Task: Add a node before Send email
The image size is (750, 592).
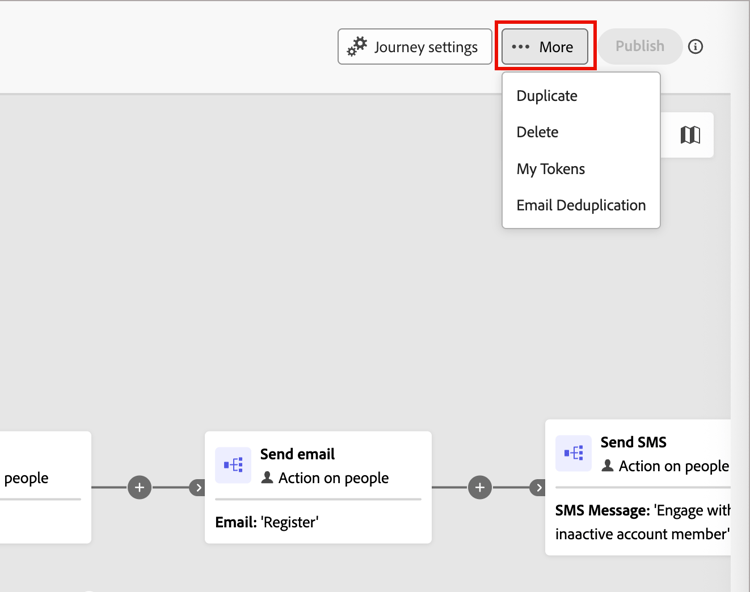Action: [x=139, y=487]
